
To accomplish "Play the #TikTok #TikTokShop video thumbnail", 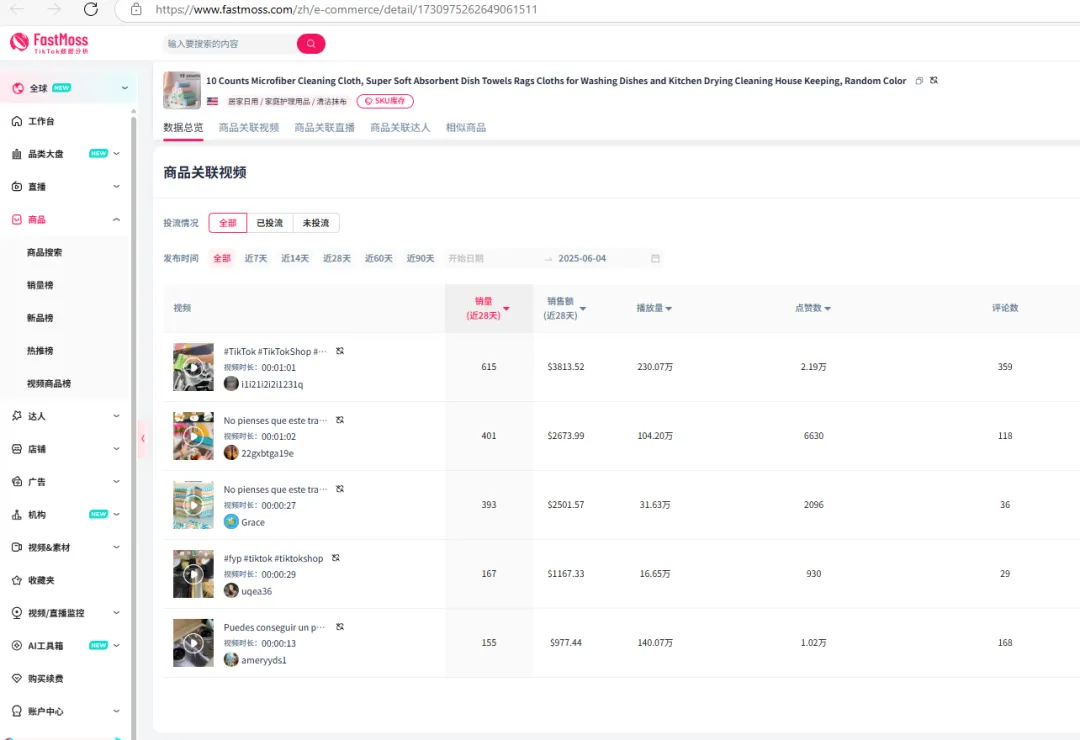I will click(x=194, y=367).
